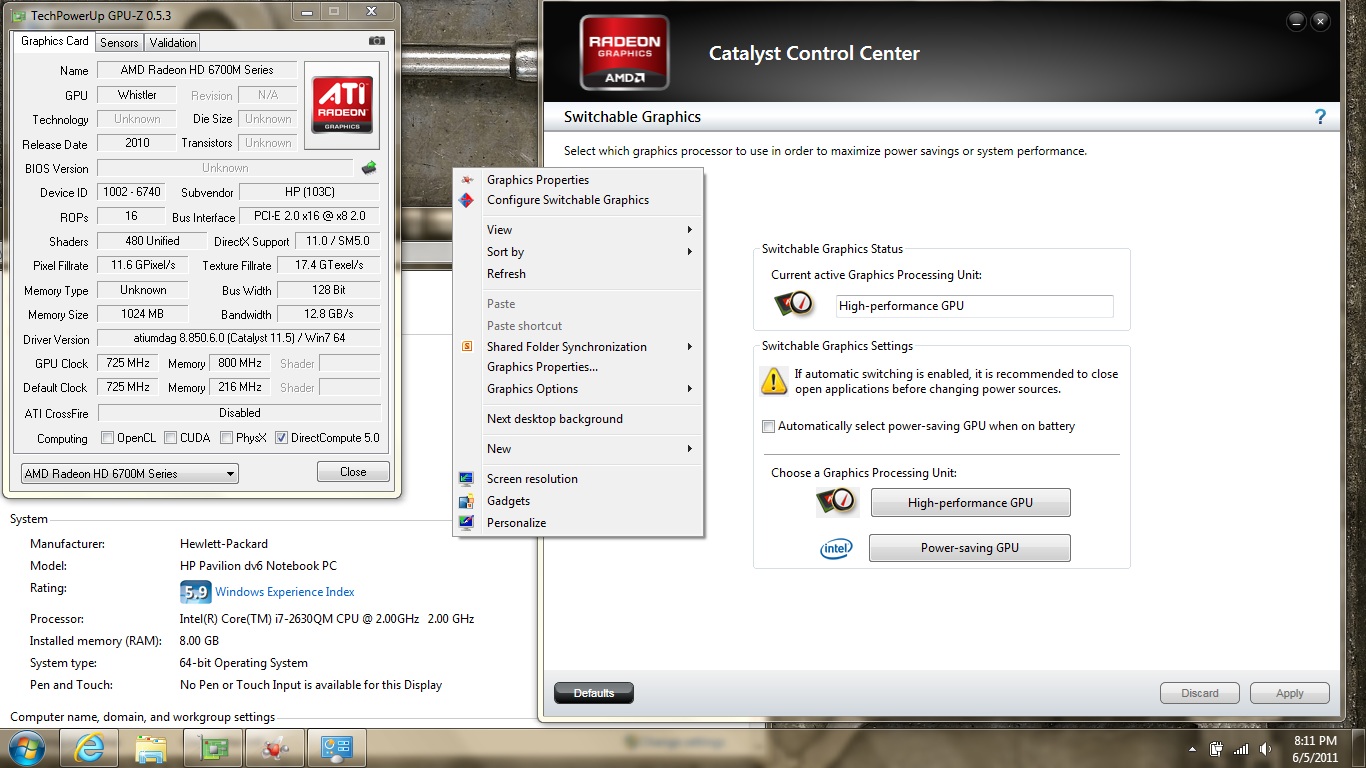Click the volume speaker tray icon
This screenshot has width=1366, height=768.
pos(1266,749)
